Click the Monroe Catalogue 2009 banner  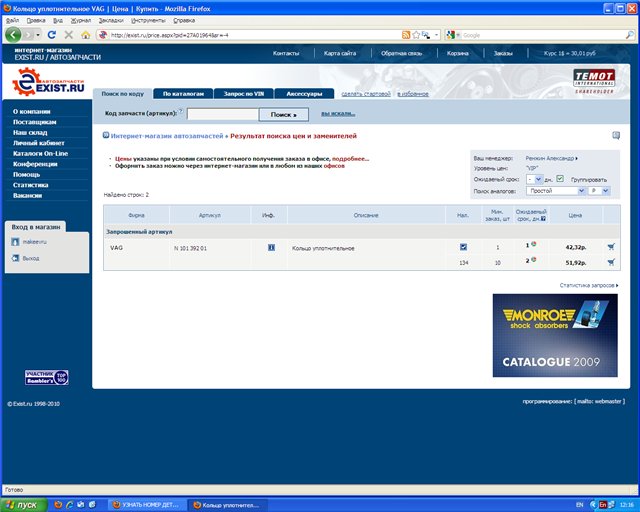coord(555,335)
